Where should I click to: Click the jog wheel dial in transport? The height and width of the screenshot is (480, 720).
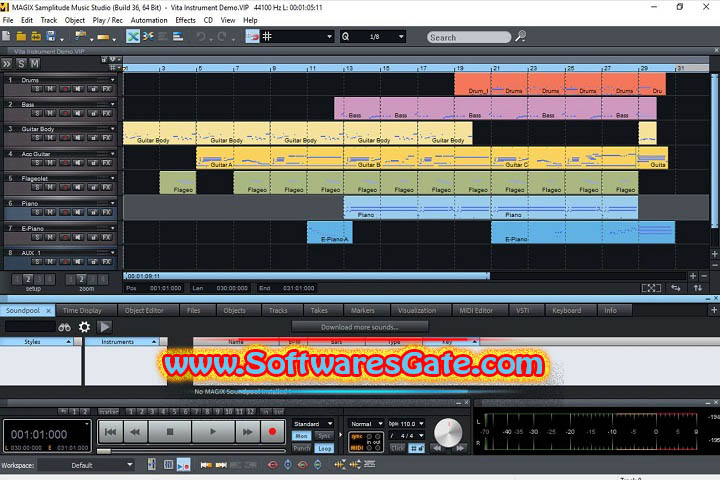448,432
